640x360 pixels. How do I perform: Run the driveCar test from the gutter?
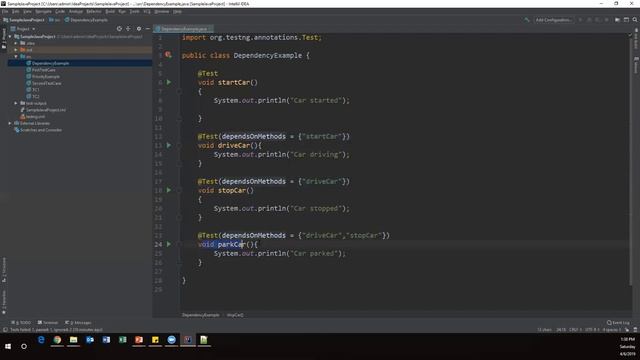169,145
